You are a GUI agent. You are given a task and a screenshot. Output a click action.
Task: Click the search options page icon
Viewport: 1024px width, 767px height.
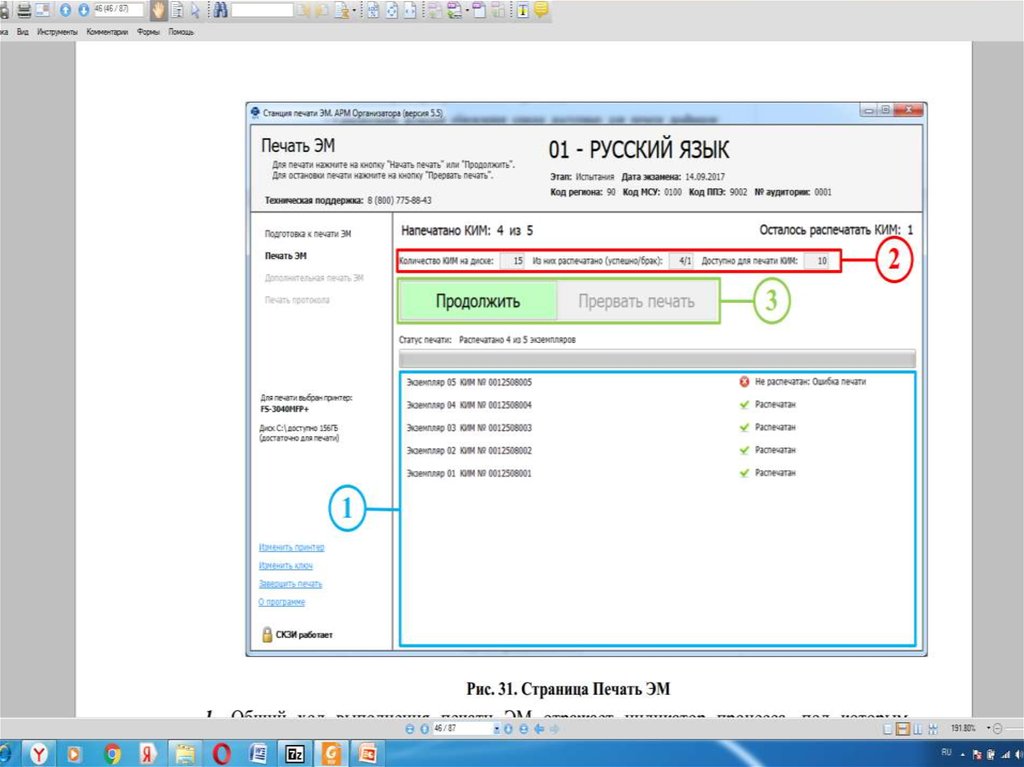[x=342, y=10]
